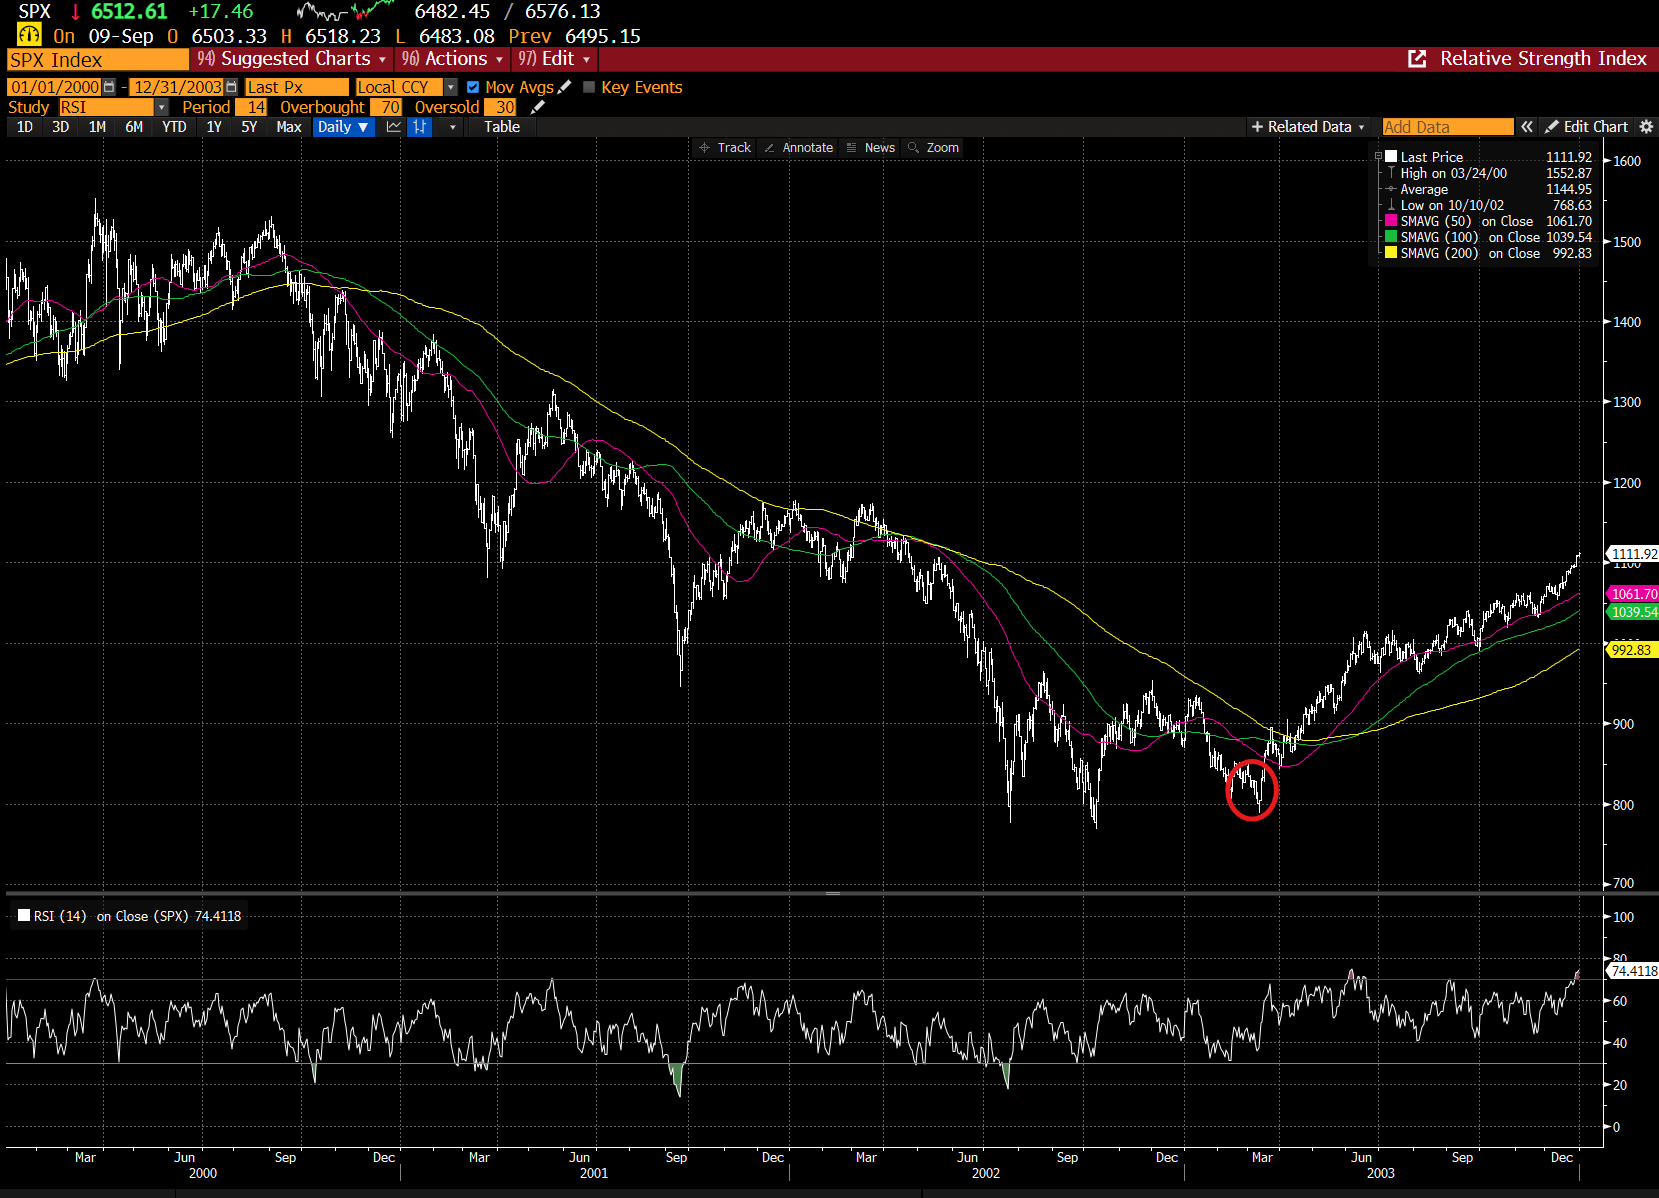Click the SPX Index security field

pyautogui.click(x=97, y=59)
